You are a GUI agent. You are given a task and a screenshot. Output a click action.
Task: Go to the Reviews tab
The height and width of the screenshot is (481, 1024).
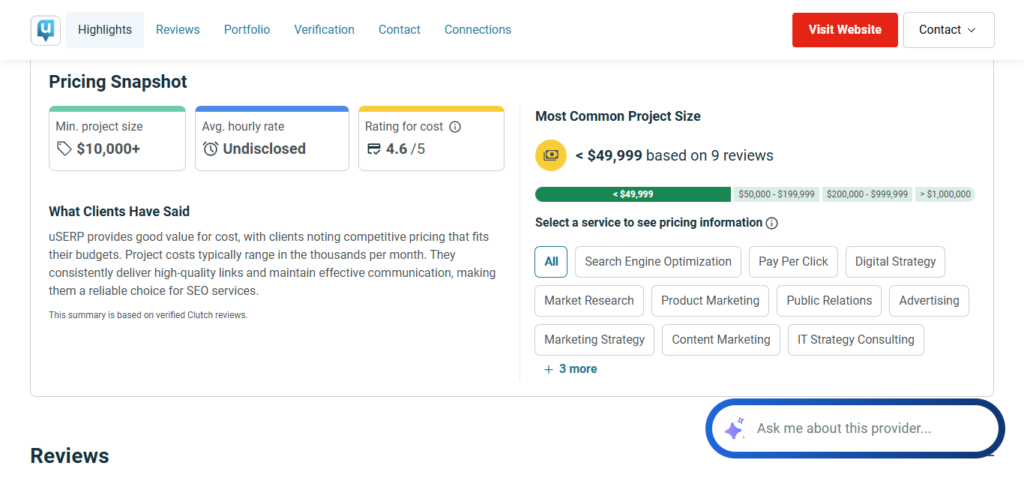pos(178,30)
